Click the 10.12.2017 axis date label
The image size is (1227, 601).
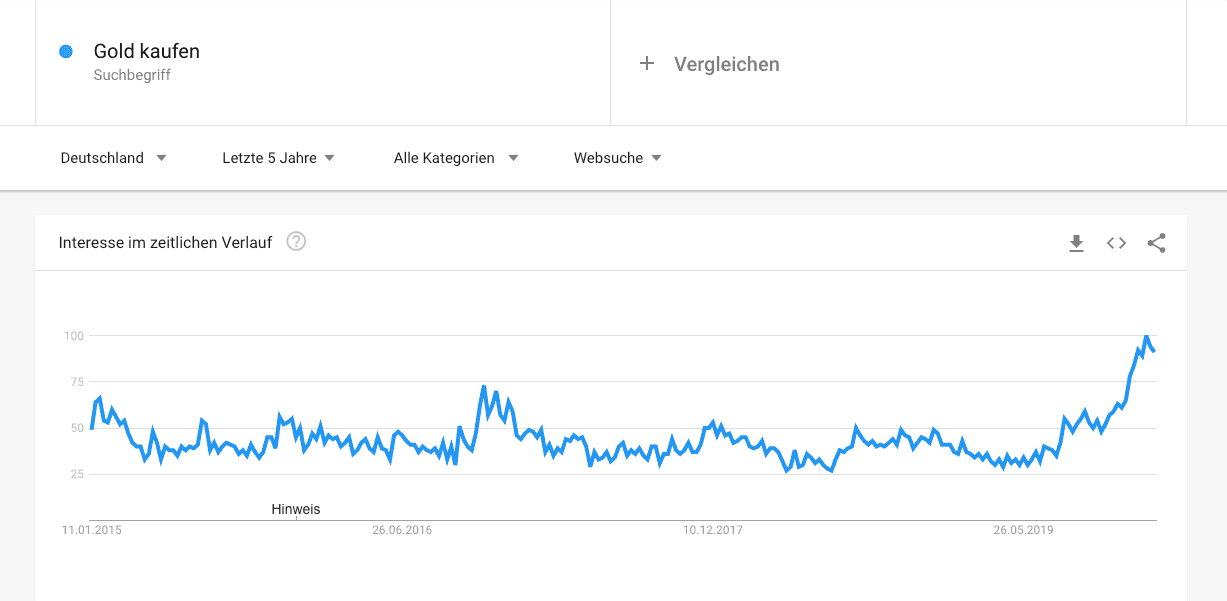[x=713, y=530]
